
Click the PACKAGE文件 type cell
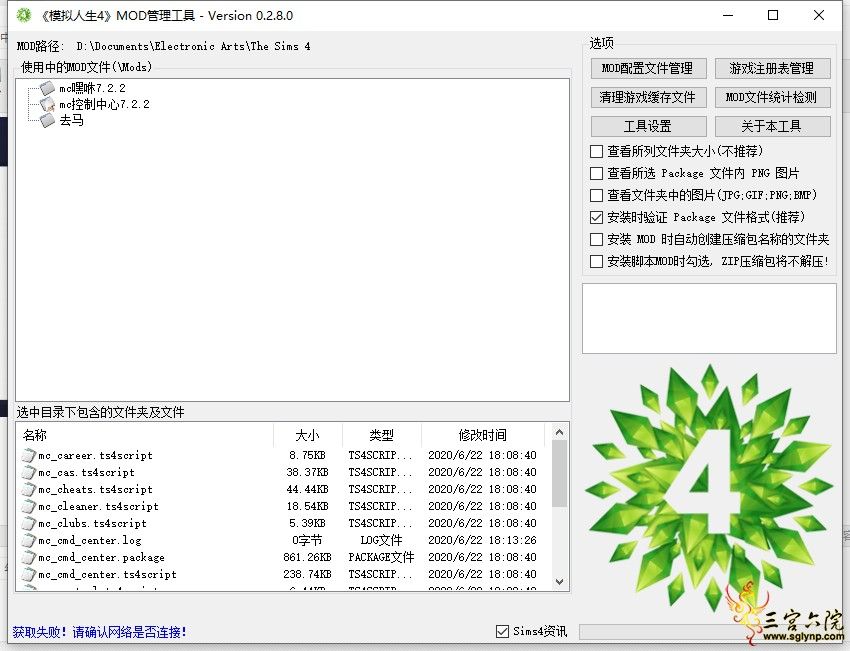tap(381, 557)
